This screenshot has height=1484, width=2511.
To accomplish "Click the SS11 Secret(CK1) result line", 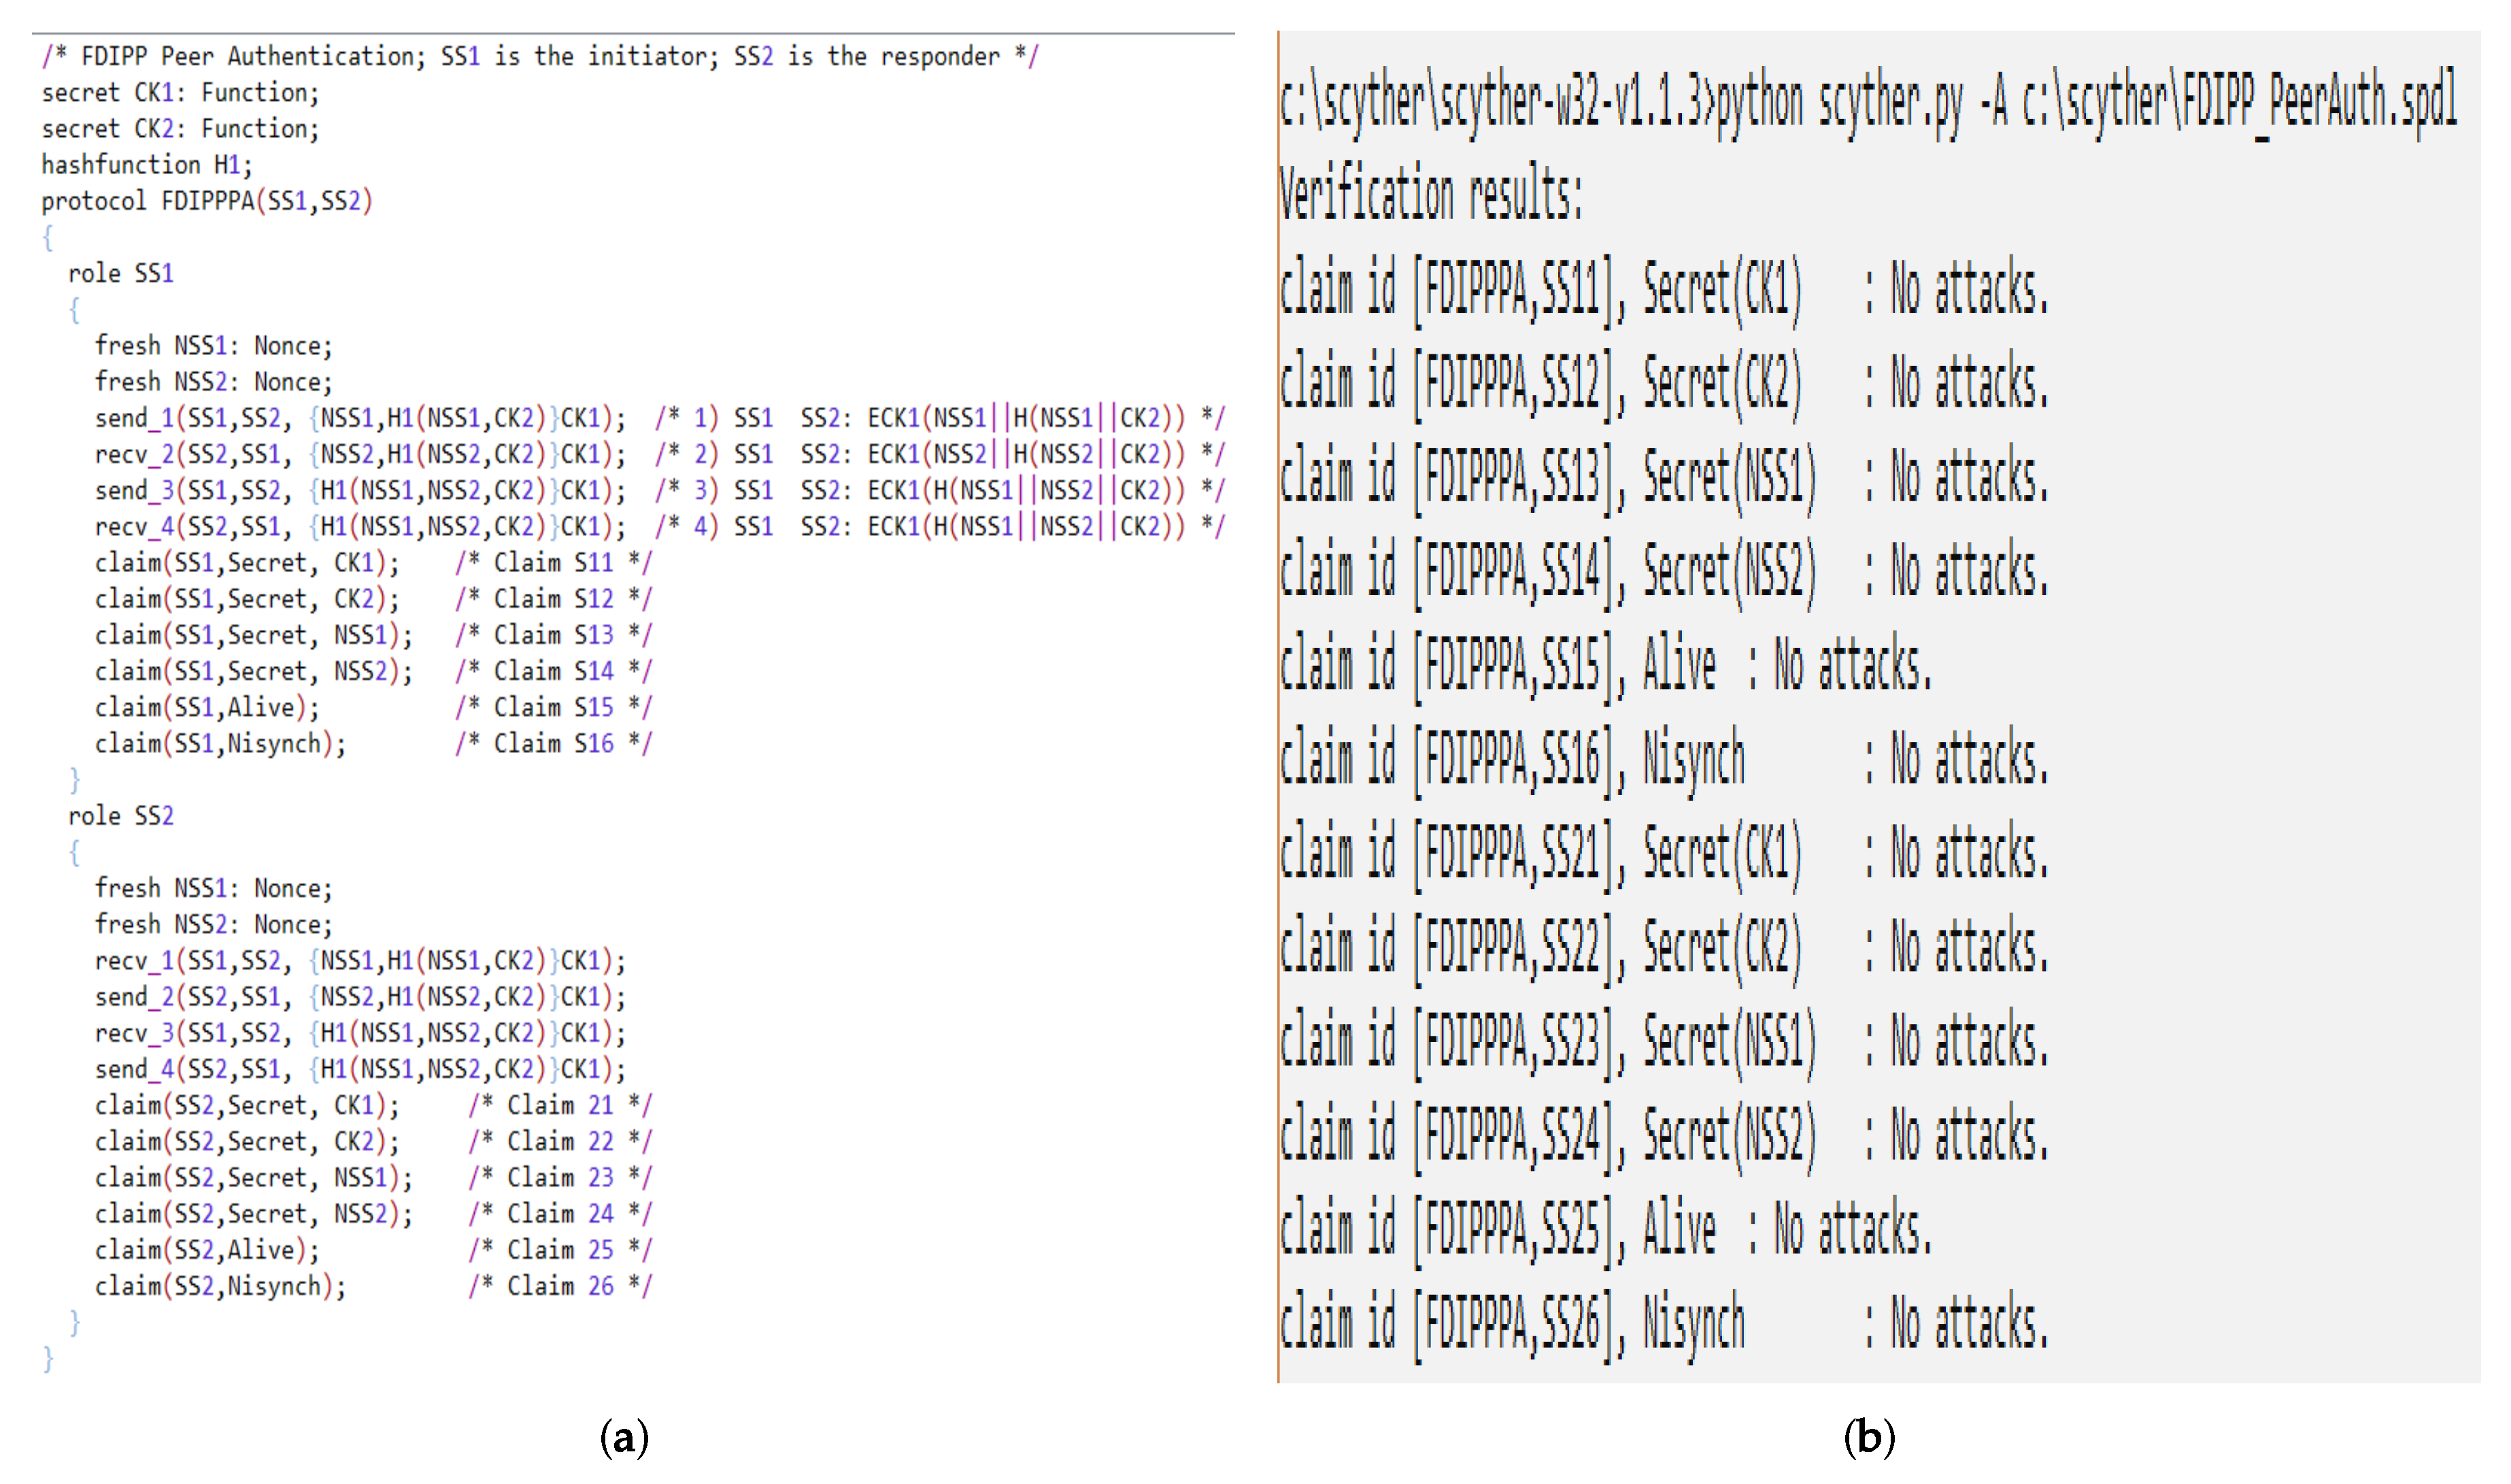I will pos(1663,290).
